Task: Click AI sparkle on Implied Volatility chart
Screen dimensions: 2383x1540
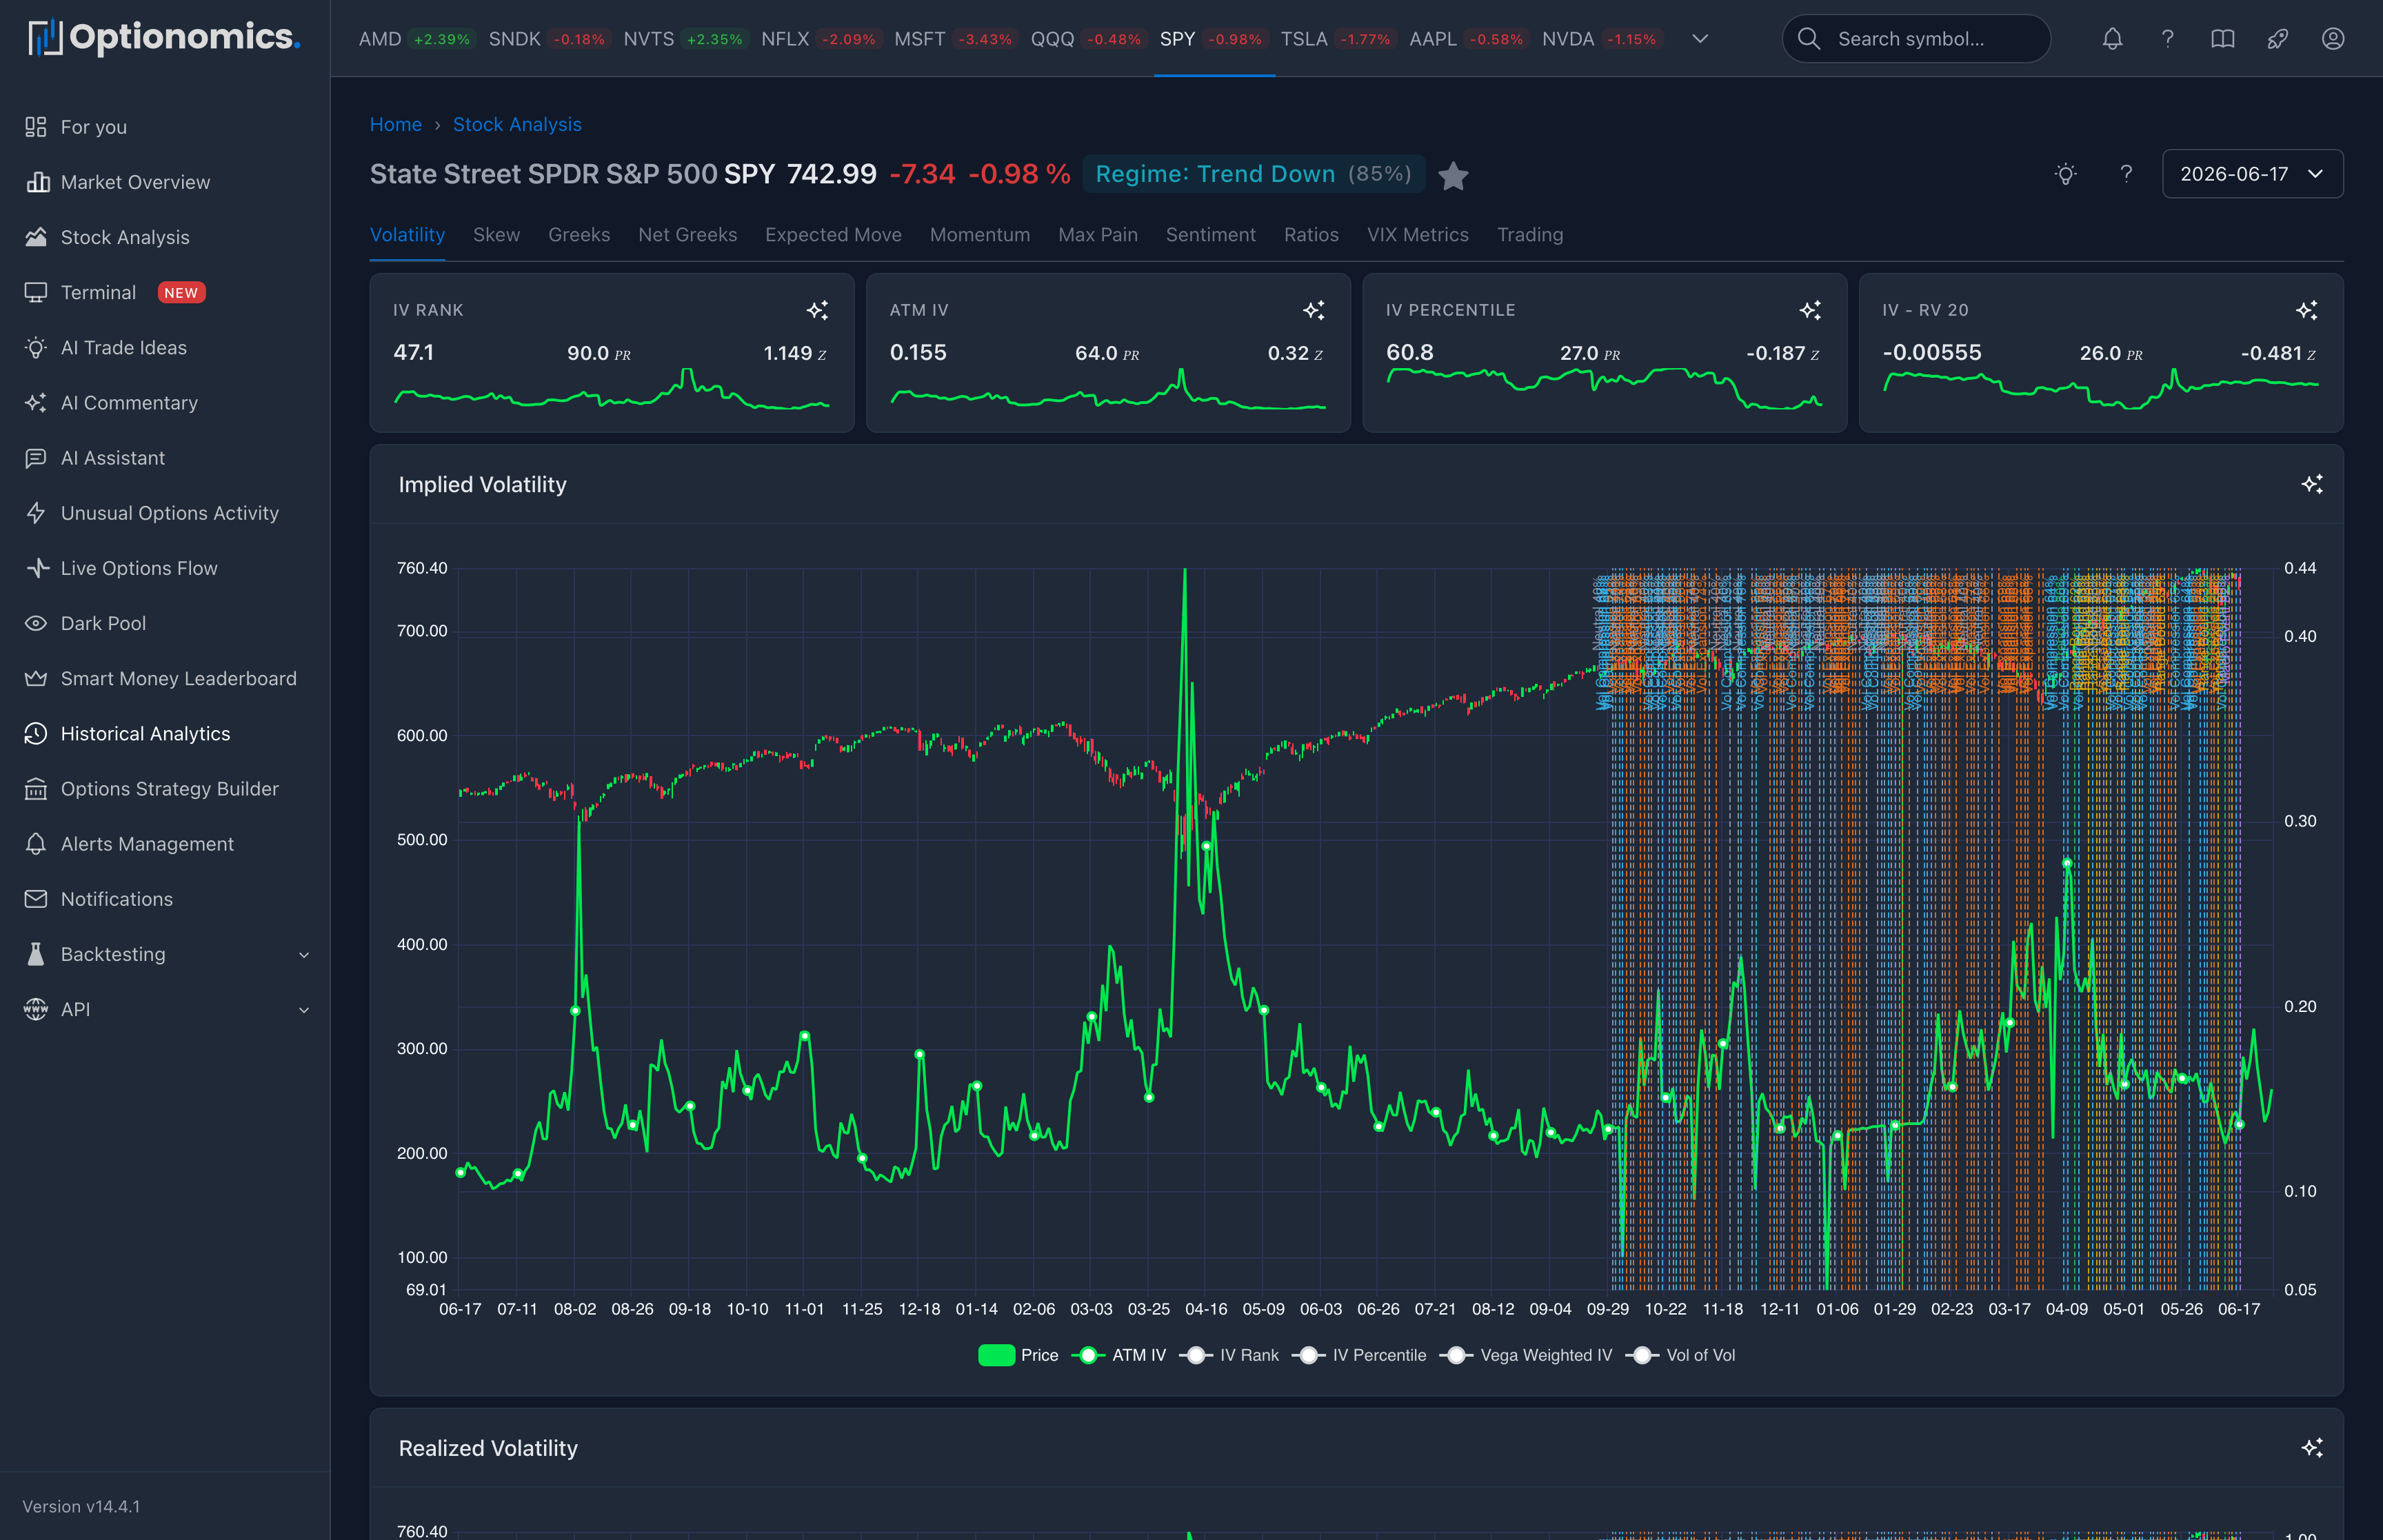Action: click(x=2311, y=484)
